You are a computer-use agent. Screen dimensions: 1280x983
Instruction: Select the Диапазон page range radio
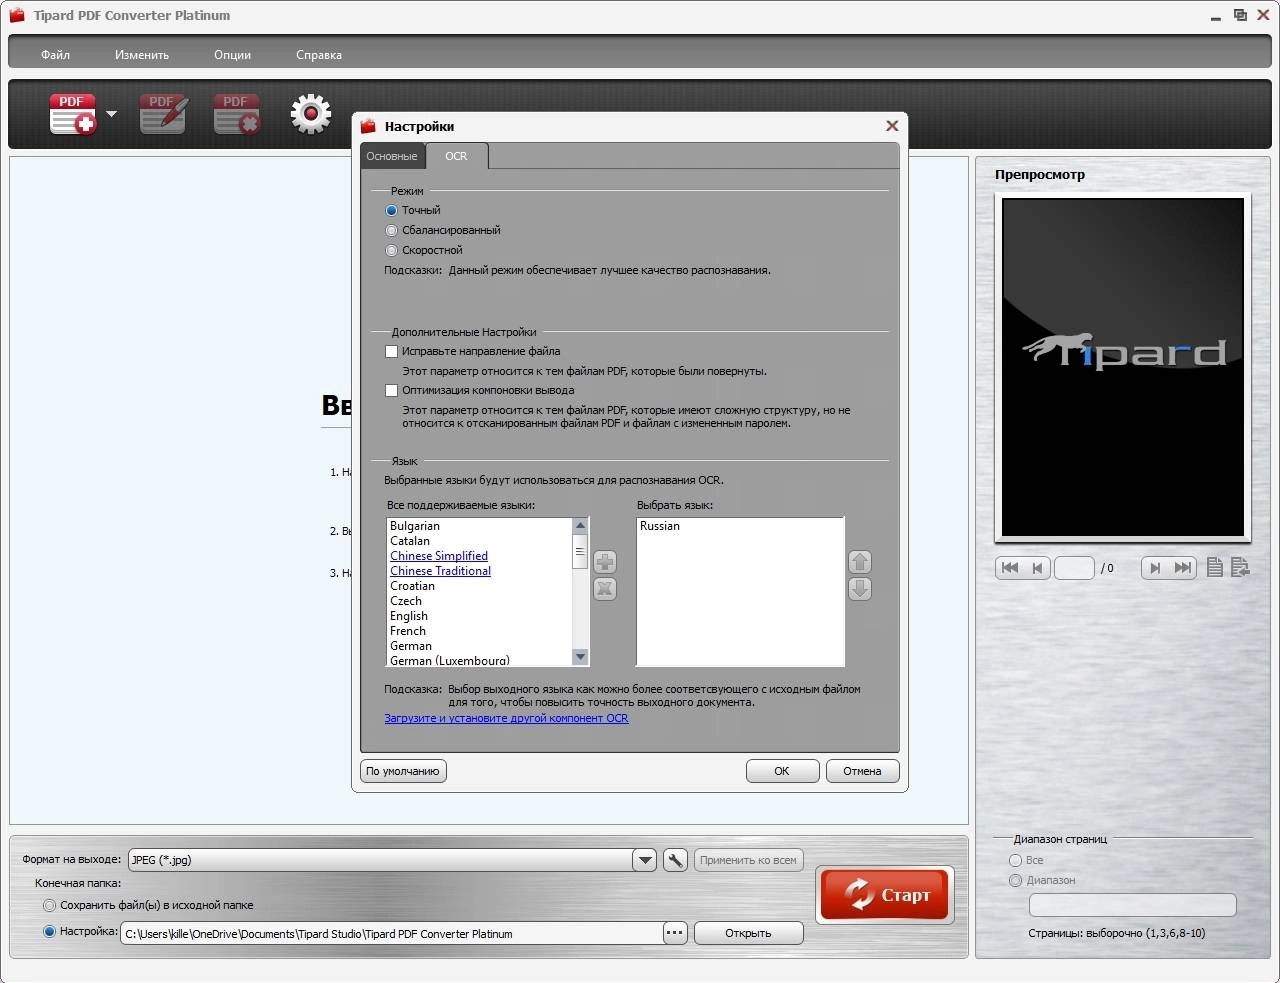point(1015,880)
